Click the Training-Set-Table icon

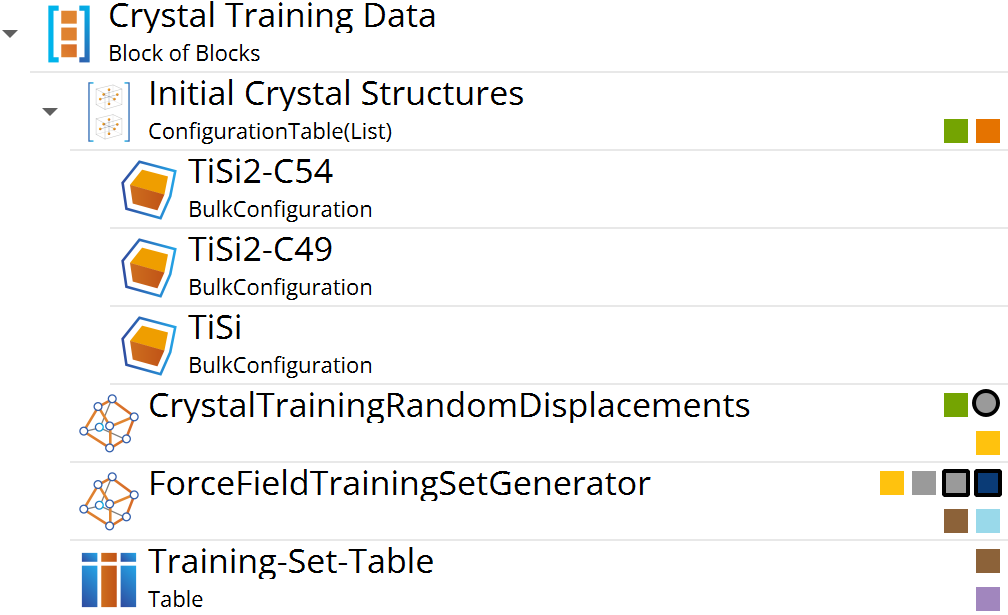[x=108, y=579]
